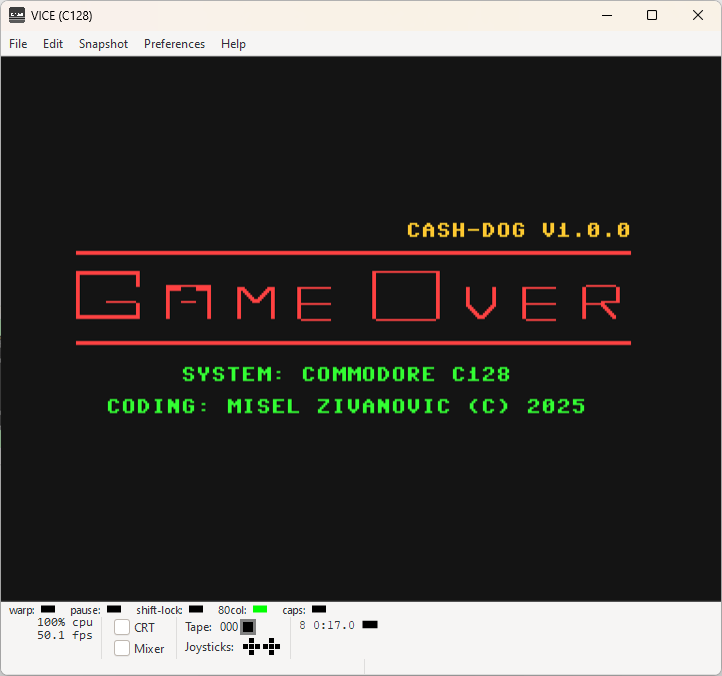Click the pause status LED indicator

(x=114, y=609)
